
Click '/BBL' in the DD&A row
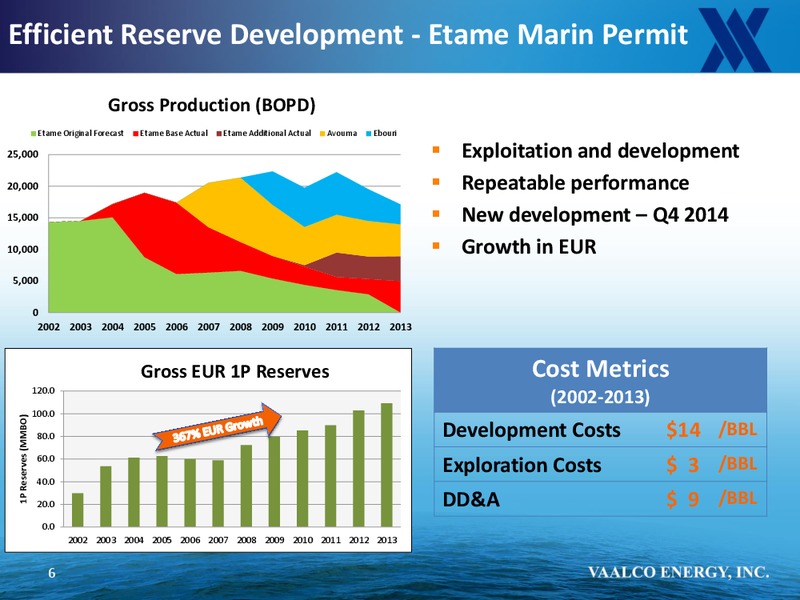[738, 498]
